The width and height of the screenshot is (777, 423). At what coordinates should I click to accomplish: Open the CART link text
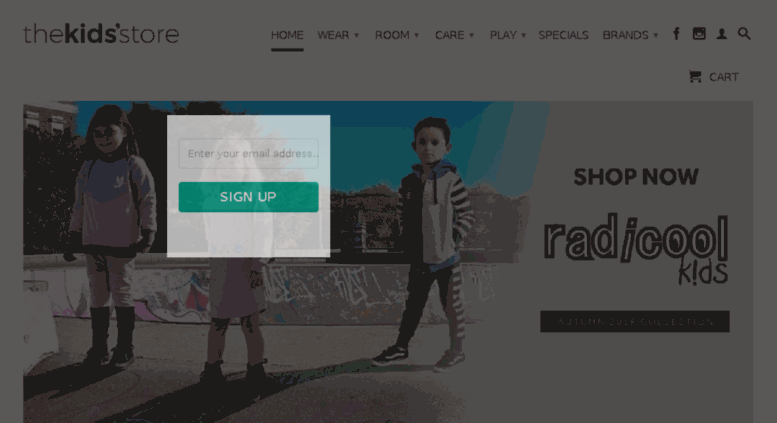[x=723, y=77]
